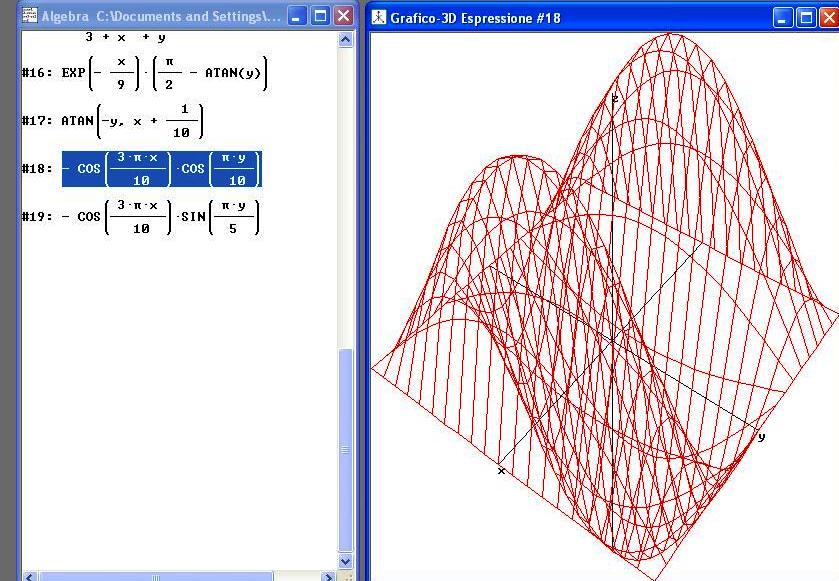Select expression #16 EXP formula
839x581 pixels.
coord(164,73)
